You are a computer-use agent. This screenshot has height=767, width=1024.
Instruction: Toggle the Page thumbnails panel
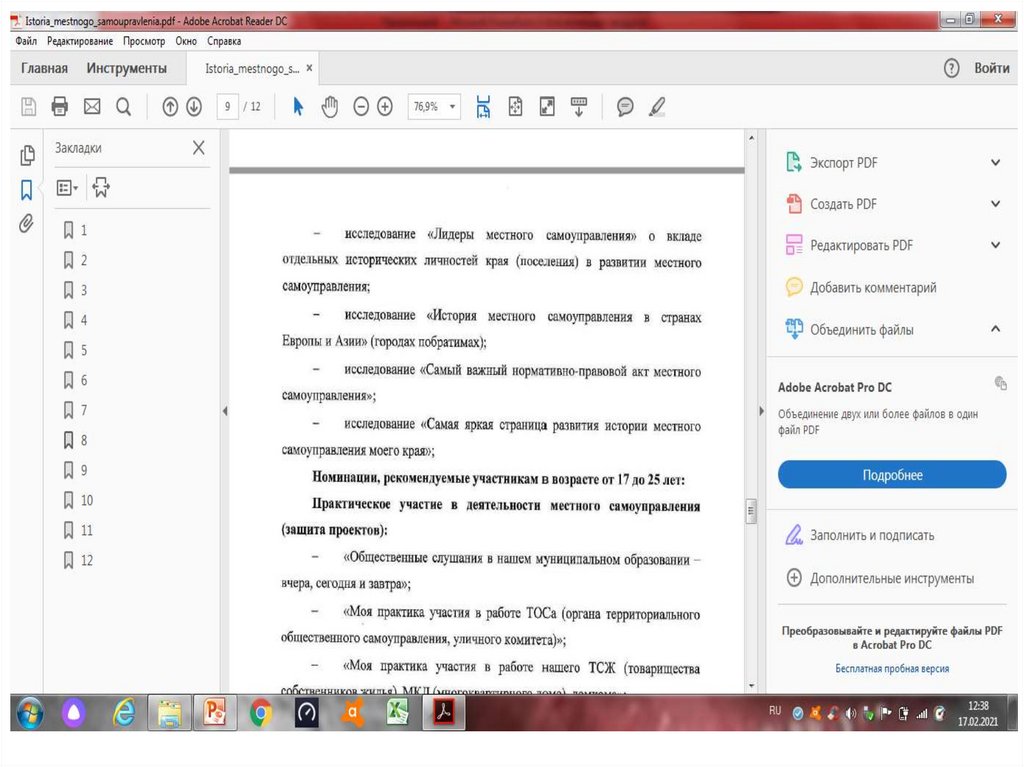pos(27,155)
